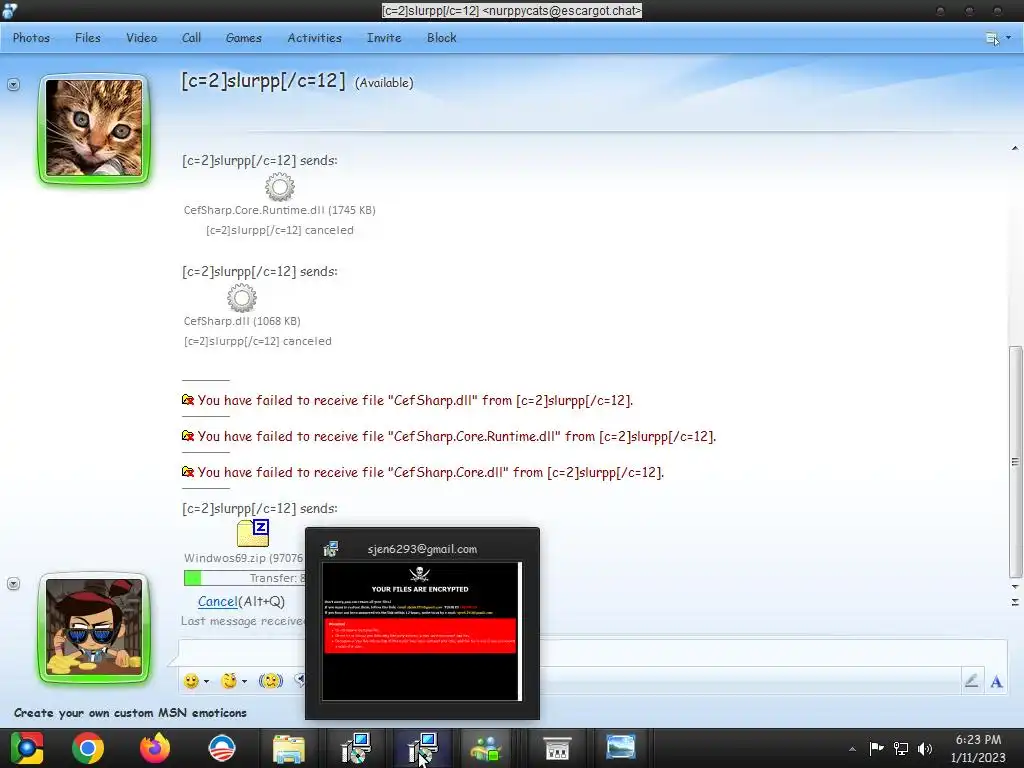
Task: Switch to the second installer taskbar window
Action: click(422, 748)
